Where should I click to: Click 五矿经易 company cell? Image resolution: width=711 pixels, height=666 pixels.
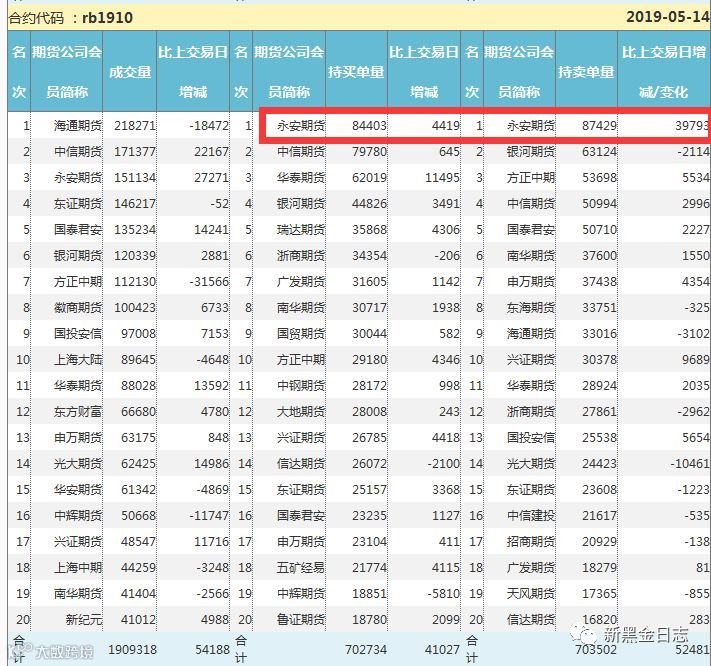[x=301, y=568]
